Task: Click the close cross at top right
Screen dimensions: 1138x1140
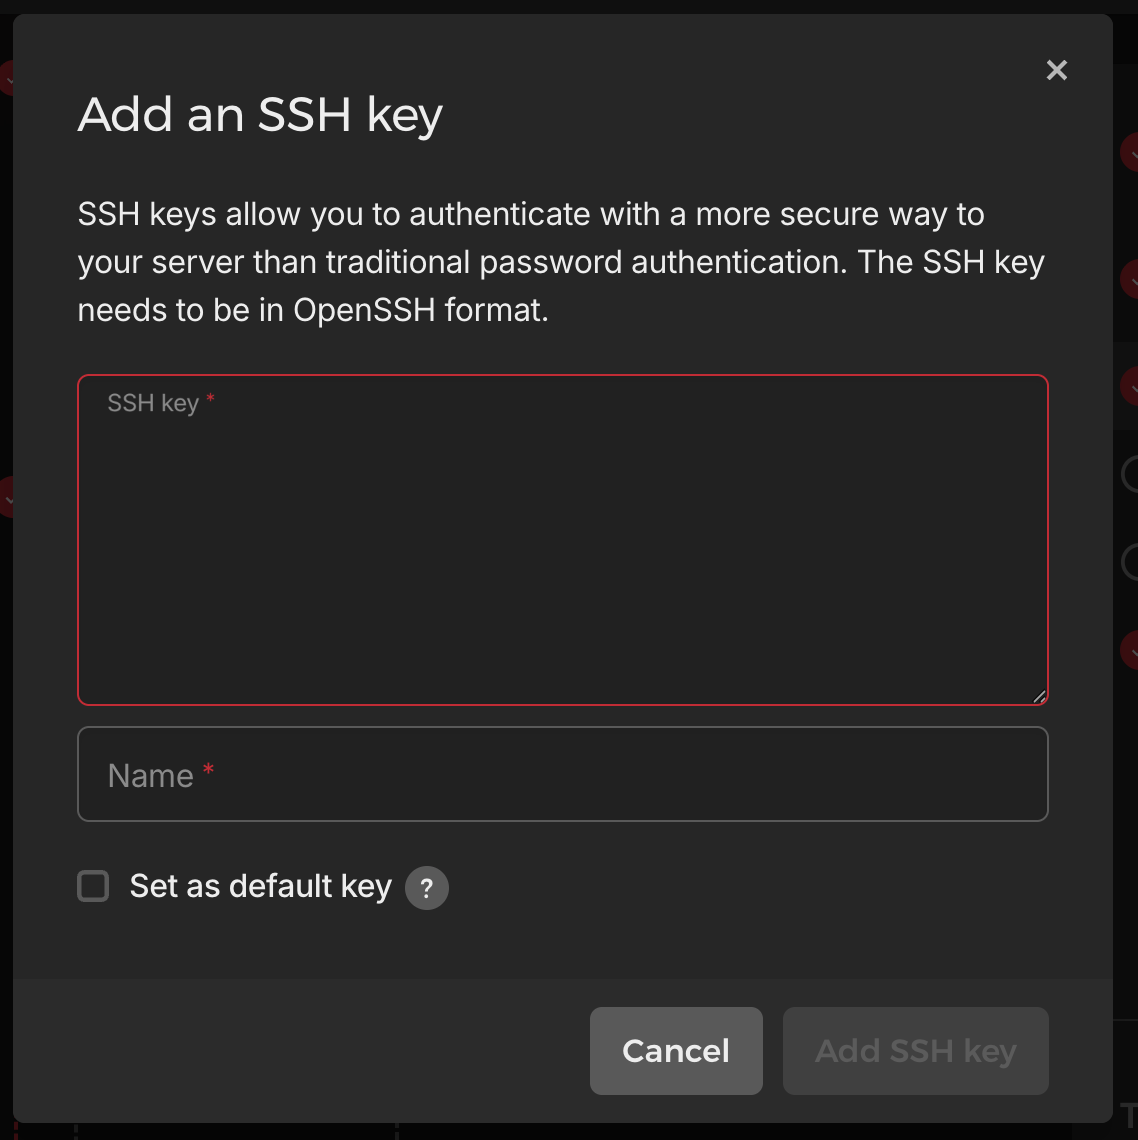Action: [1056, 70]
